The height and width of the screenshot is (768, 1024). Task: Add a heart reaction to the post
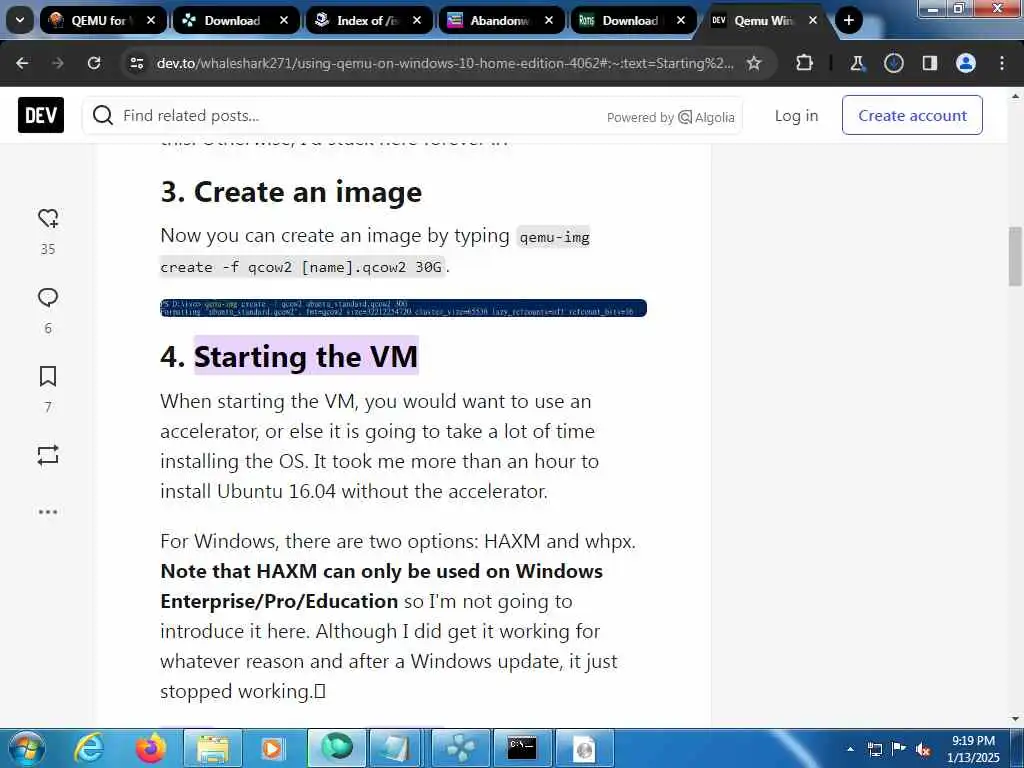[x=48, y=218]
